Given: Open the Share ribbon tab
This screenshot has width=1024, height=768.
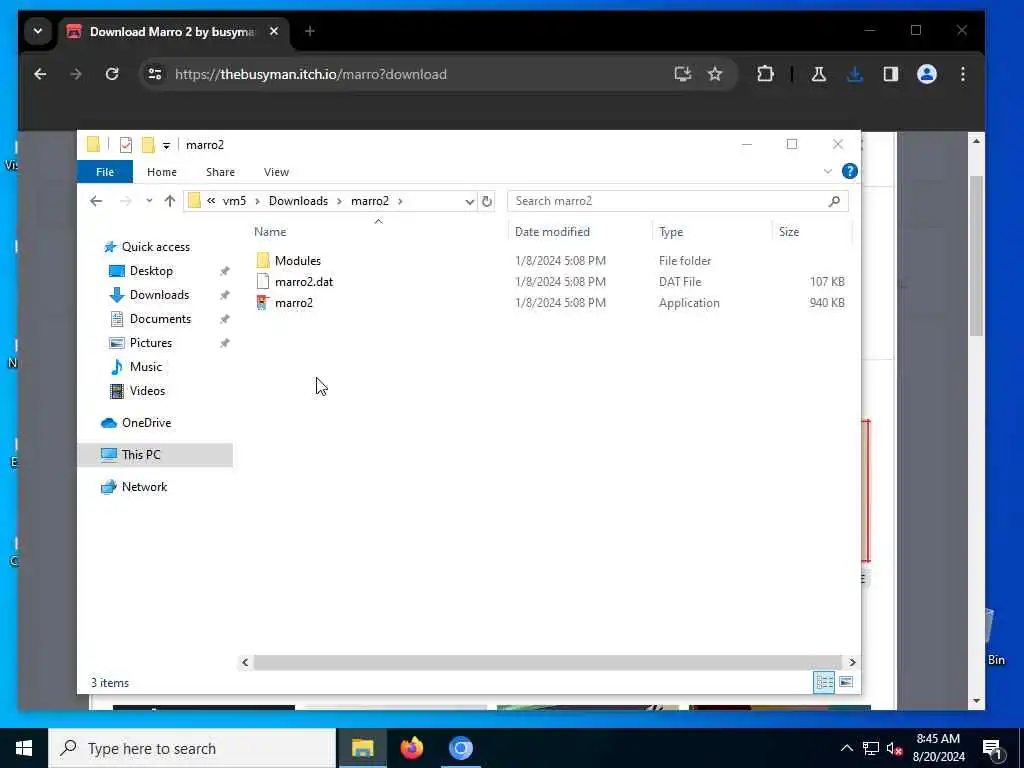Looking at the screenshot, I should [220, 172].
